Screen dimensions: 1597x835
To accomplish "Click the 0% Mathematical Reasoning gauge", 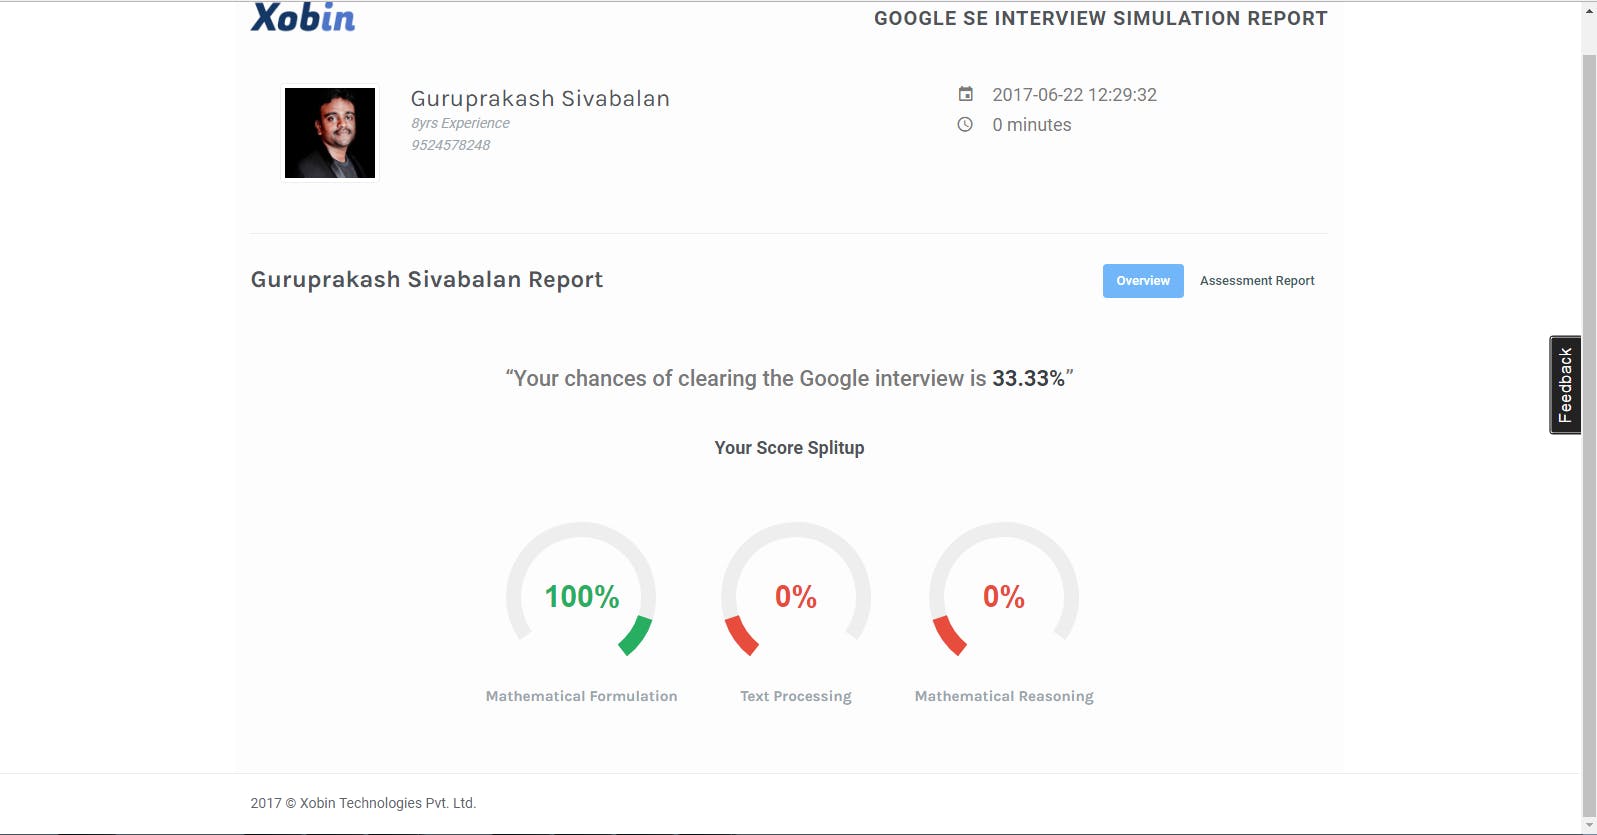I will click(x=1004, y=590).
